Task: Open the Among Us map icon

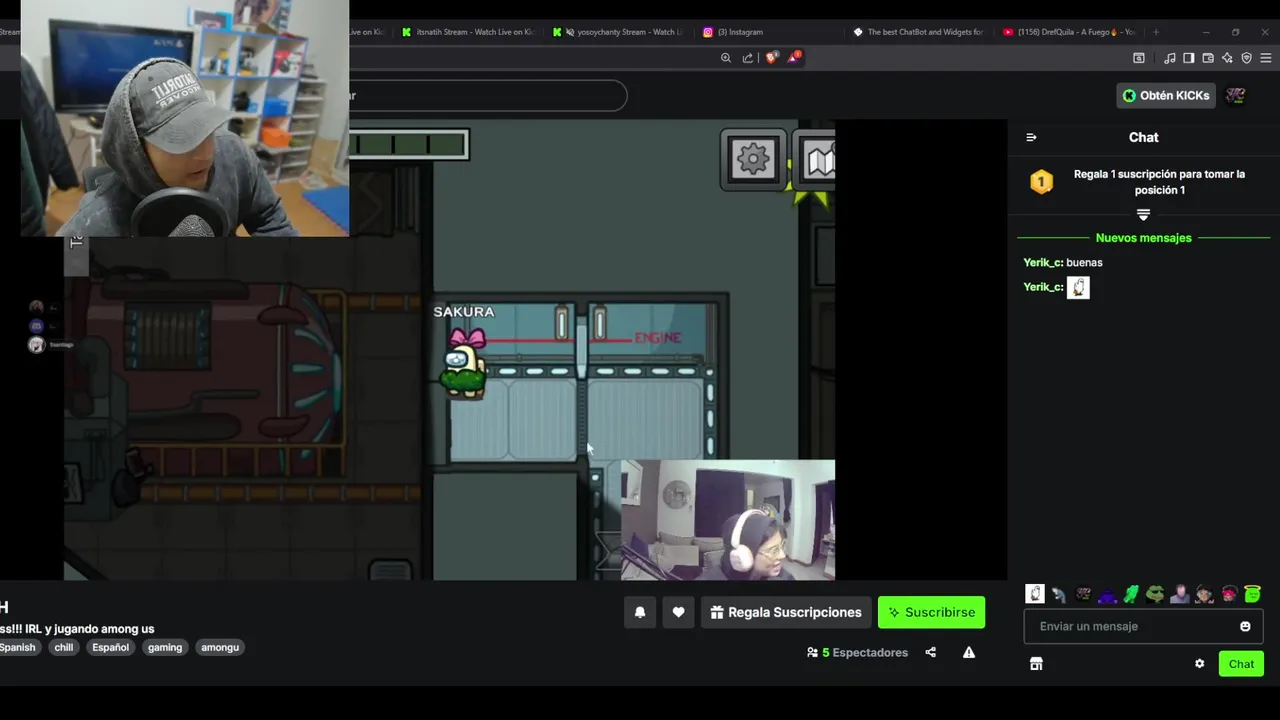Action: pyautogui.click(x=816, y=158)
